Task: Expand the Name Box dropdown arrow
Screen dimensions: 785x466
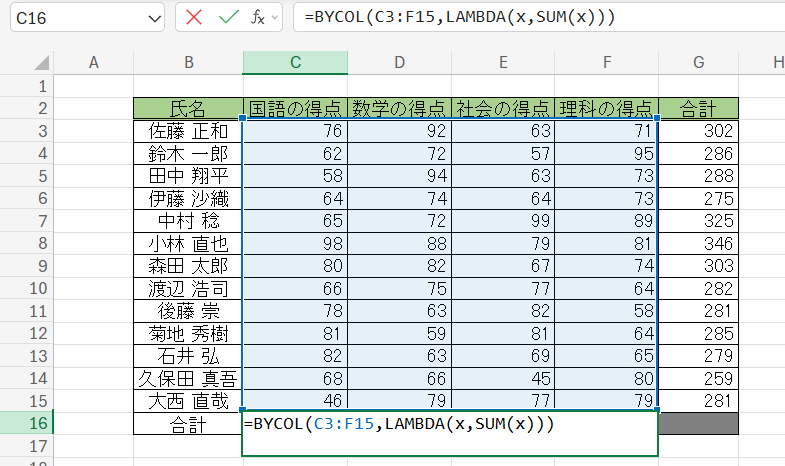Action: pos(154,19)
